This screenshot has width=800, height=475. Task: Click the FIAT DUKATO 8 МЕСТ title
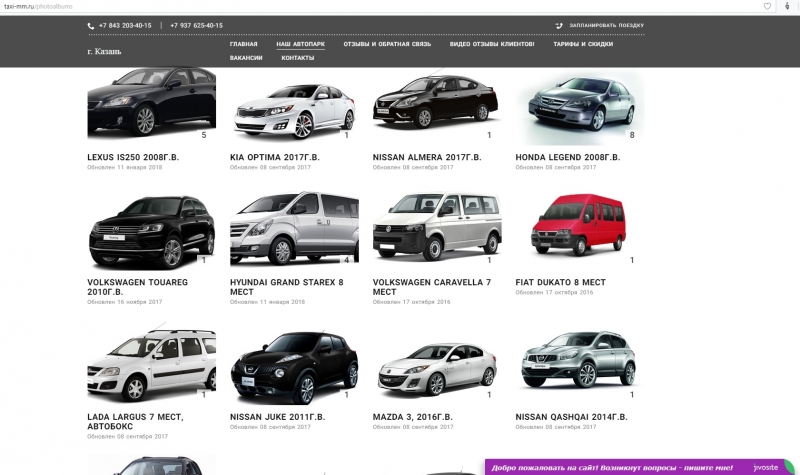pyautogui.click(x=561, y=282)
